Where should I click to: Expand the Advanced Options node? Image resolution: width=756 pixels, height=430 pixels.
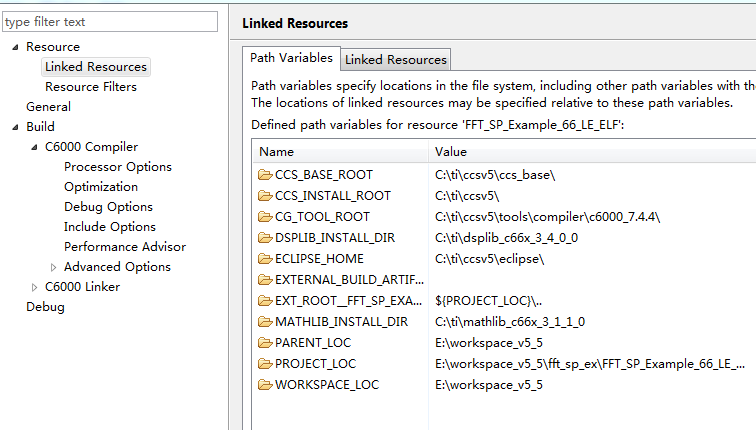pos(54,267)
